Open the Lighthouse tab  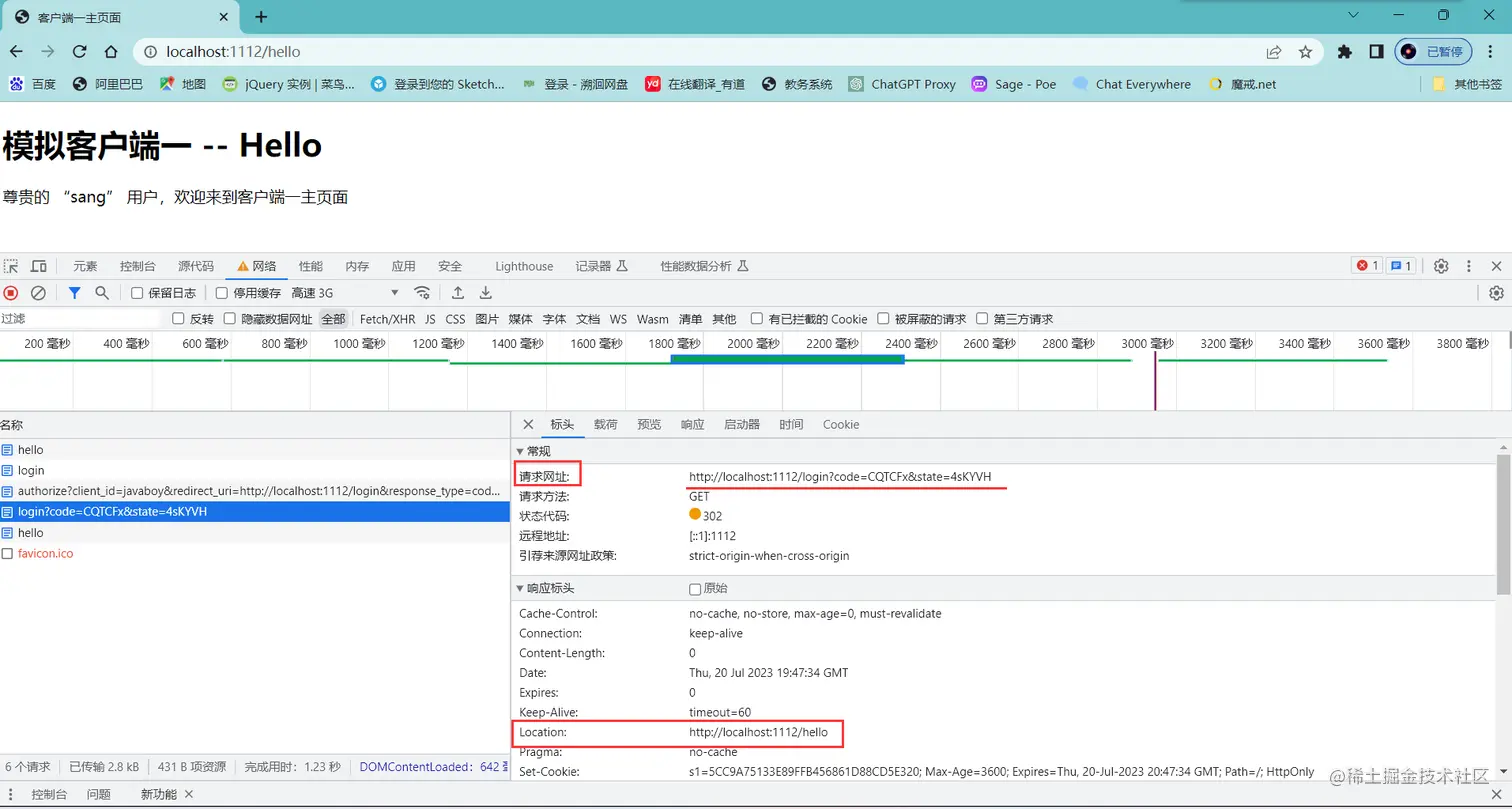coord(524,266)
